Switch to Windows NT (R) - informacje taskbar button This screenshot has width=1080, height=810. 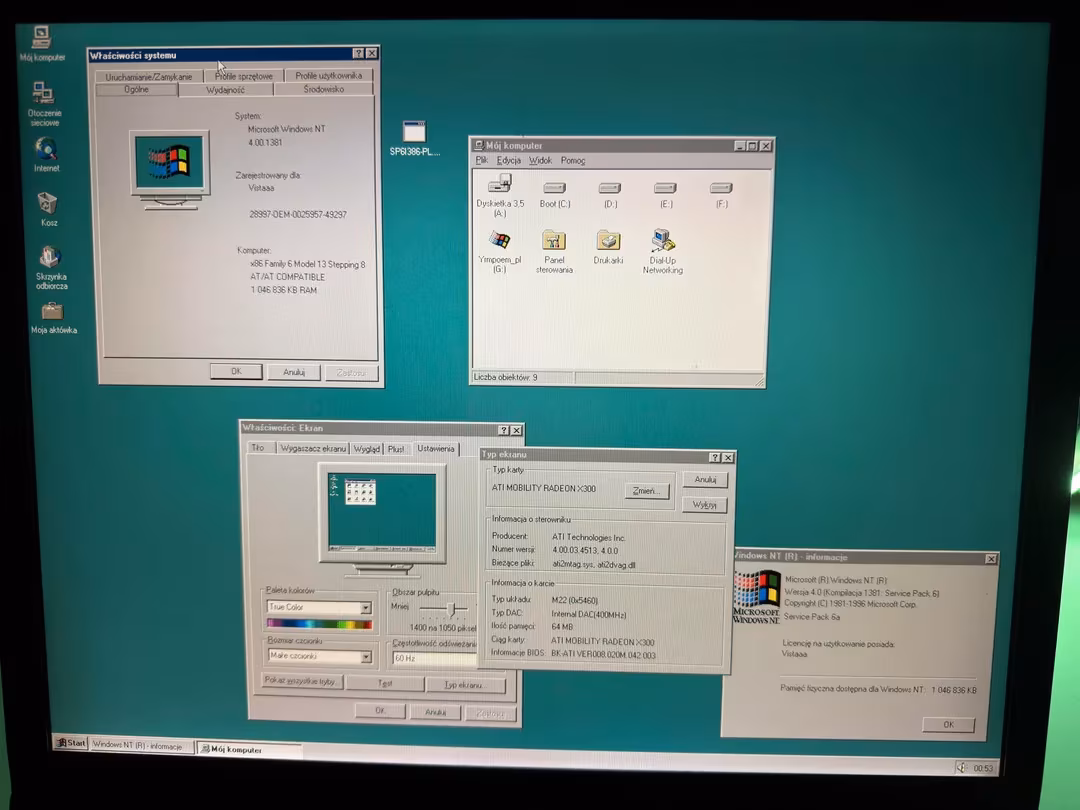pyautogui.click(x=141, y=745)
